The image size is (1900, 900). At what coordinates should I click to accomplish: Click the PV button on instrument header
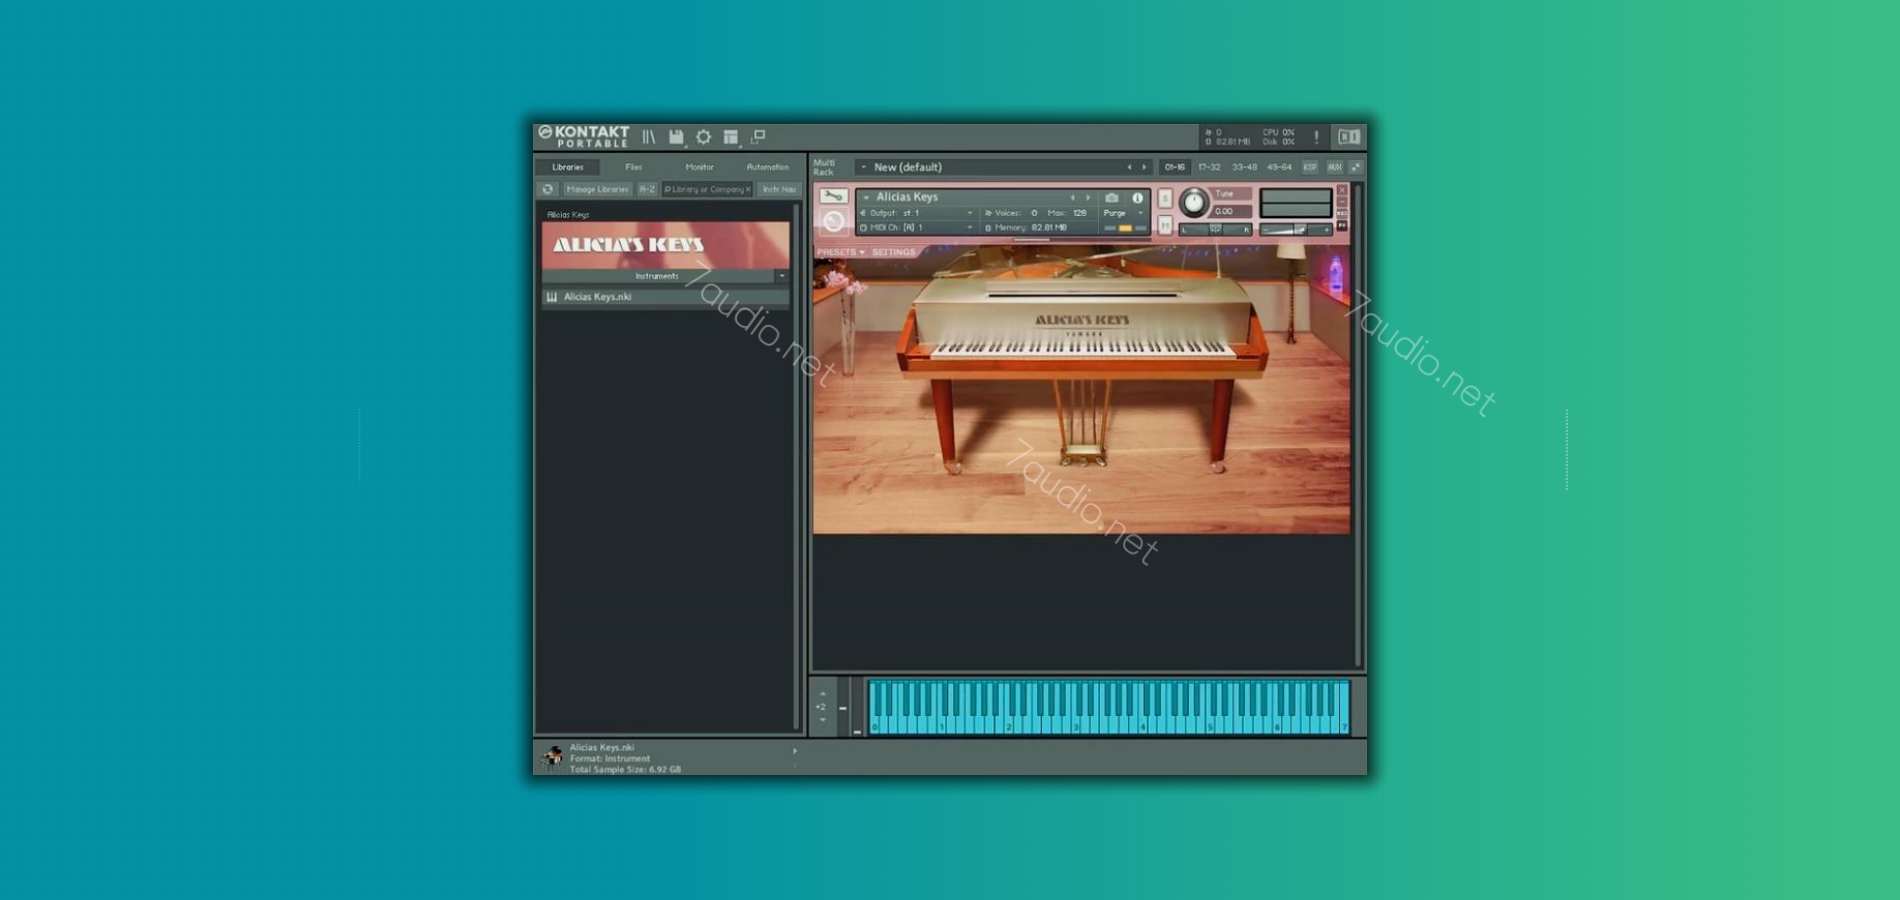1342,227
